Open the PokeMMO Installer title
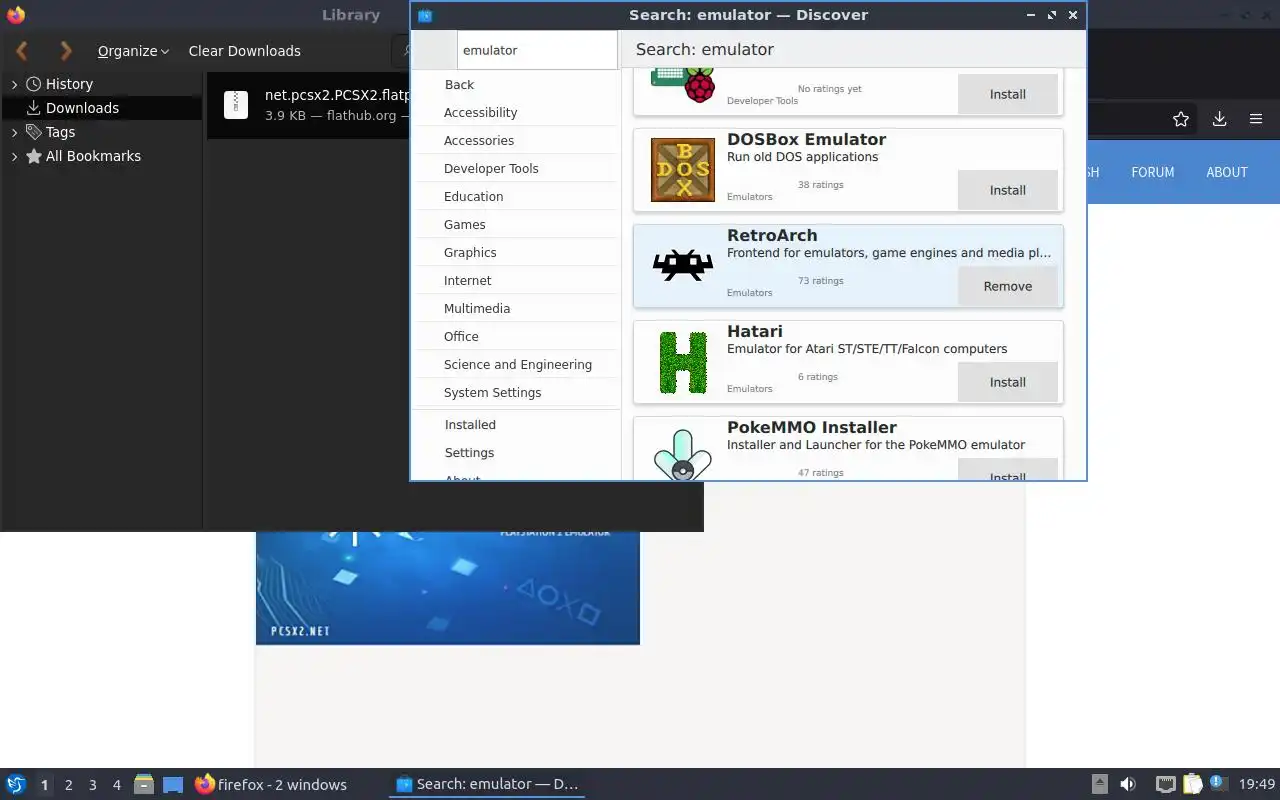 pyautogui.click(x=812, y=427)
